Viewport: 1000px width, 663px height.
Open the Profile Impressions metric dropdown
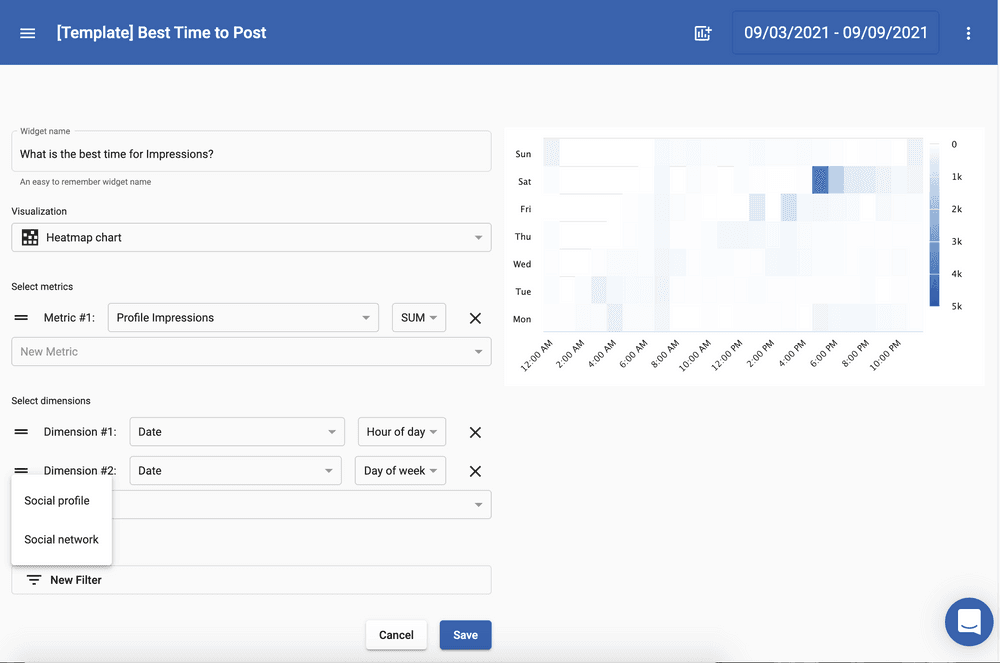pos(243,318)
